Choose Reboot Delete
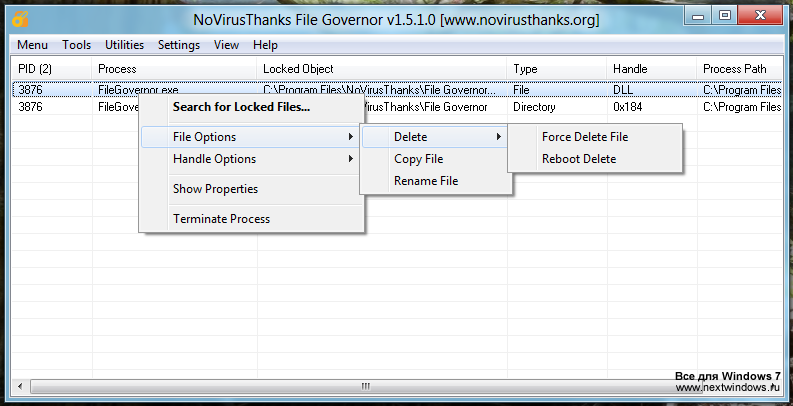This screenshot has height=406, width=793. tap(595, 159)
